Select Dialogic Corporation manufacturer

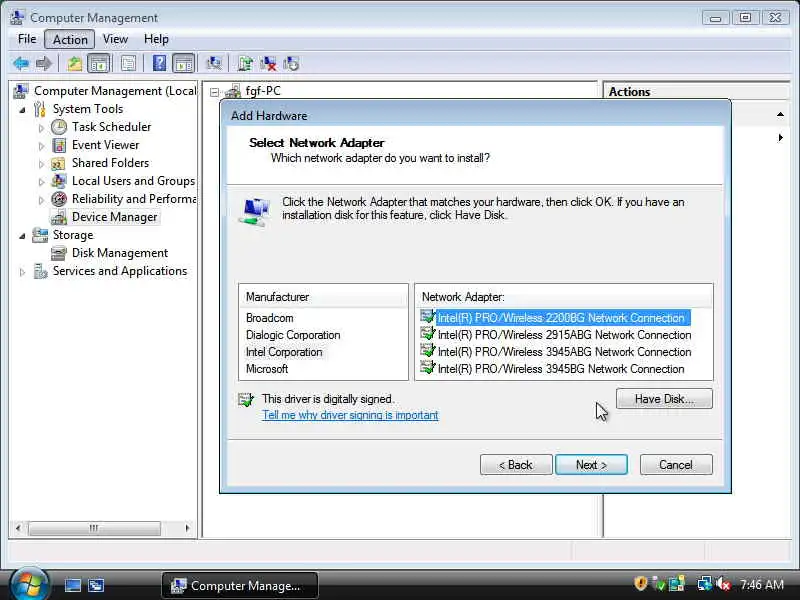pyautogui.click(x=293, y=335)
